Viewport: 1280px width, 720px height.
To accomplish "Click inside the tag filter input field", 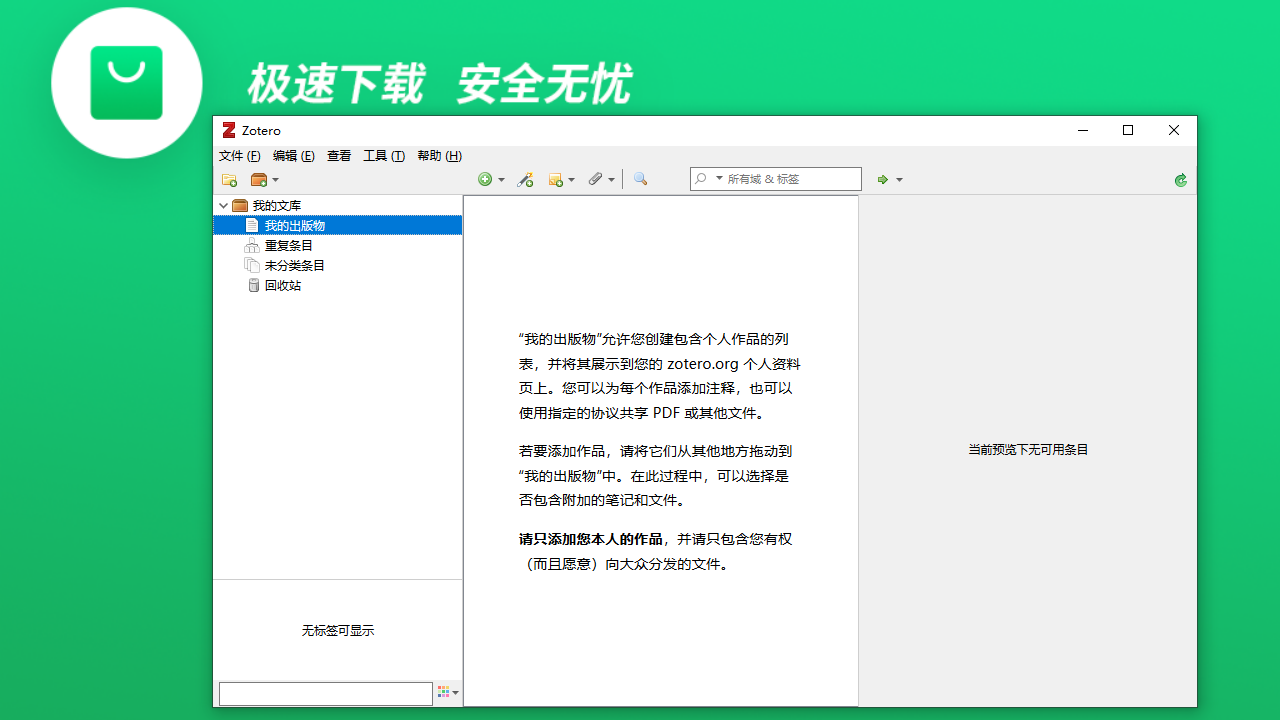I will click(x=325, y=692).
